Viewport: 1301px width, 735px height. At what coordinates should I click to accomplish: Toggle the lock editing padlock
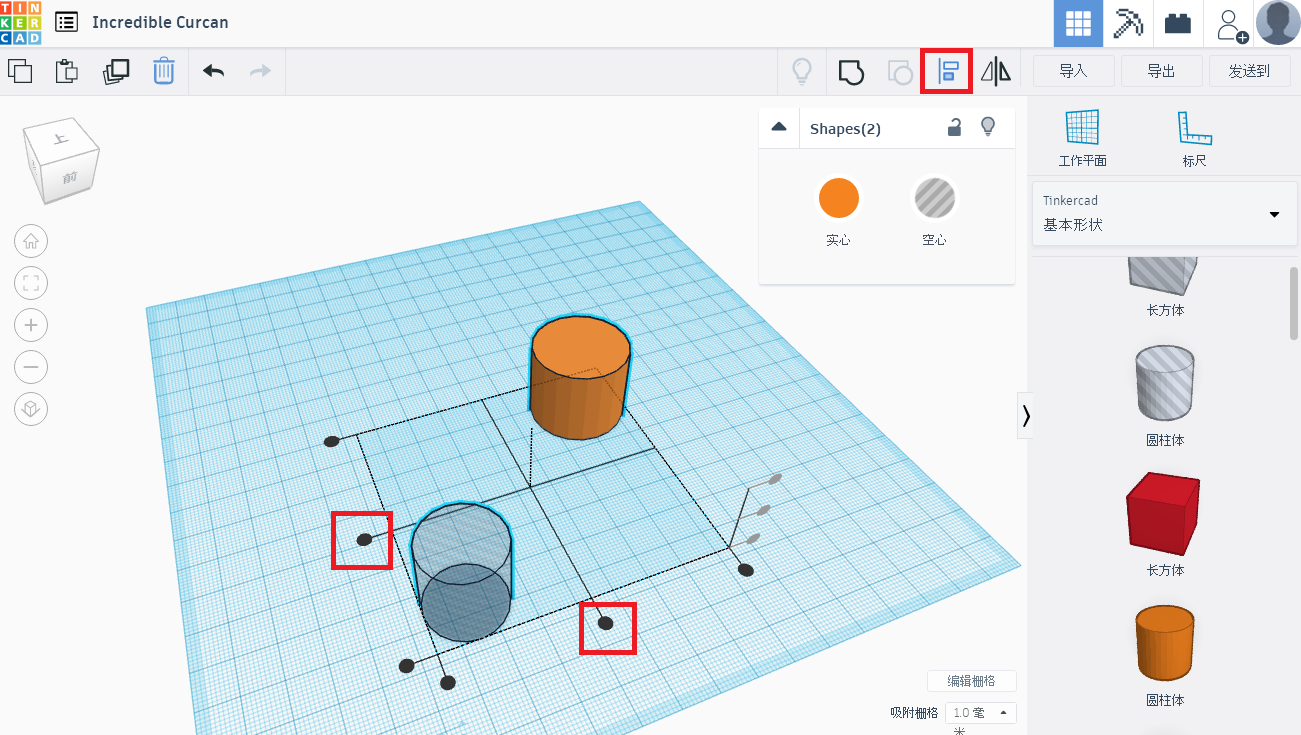(x=955, y=127)
